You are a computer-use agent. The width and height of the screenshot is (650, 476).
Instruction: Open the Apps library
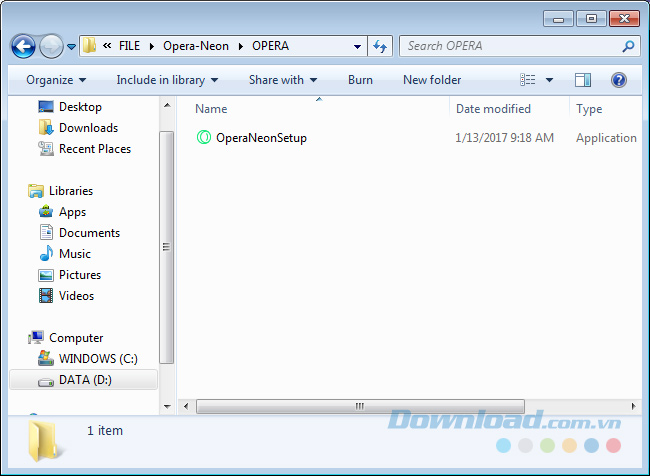[73, 212]
